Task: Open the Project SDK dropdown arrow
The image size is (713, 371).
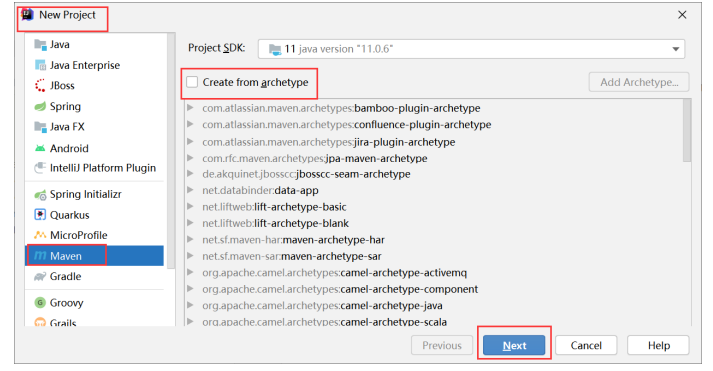Action: click(x=676, y=49)
